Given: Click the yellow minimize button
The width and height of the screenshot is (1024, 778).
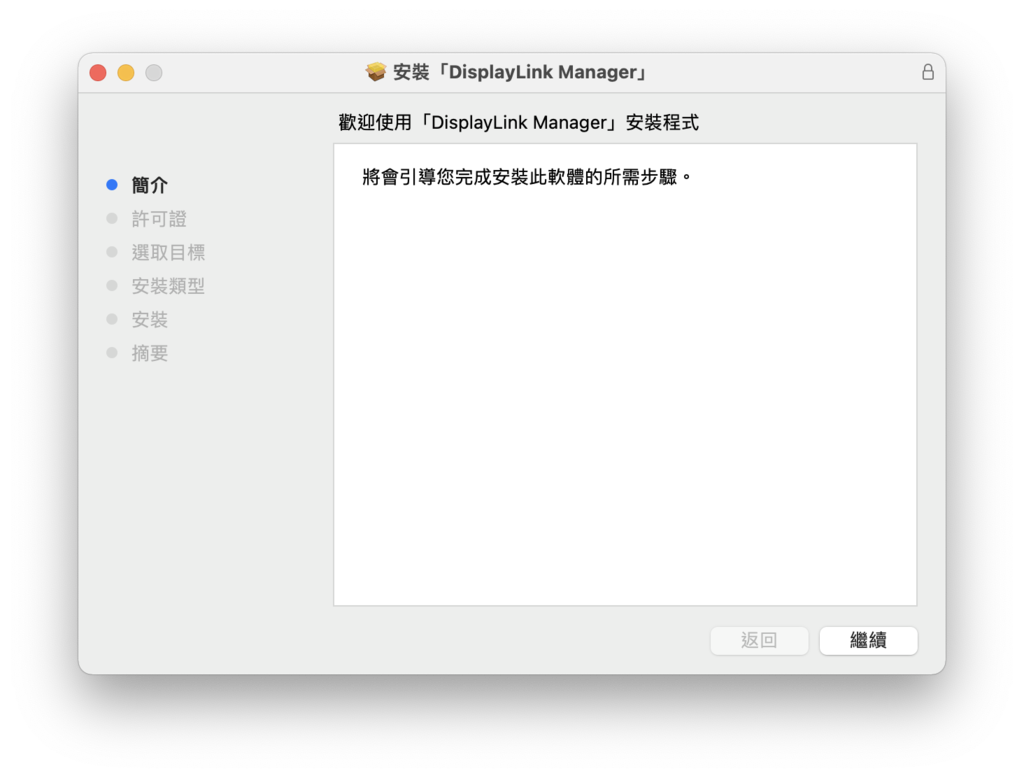Looking at the screenshot, I should pyautogui.click(x=125, y=72).
